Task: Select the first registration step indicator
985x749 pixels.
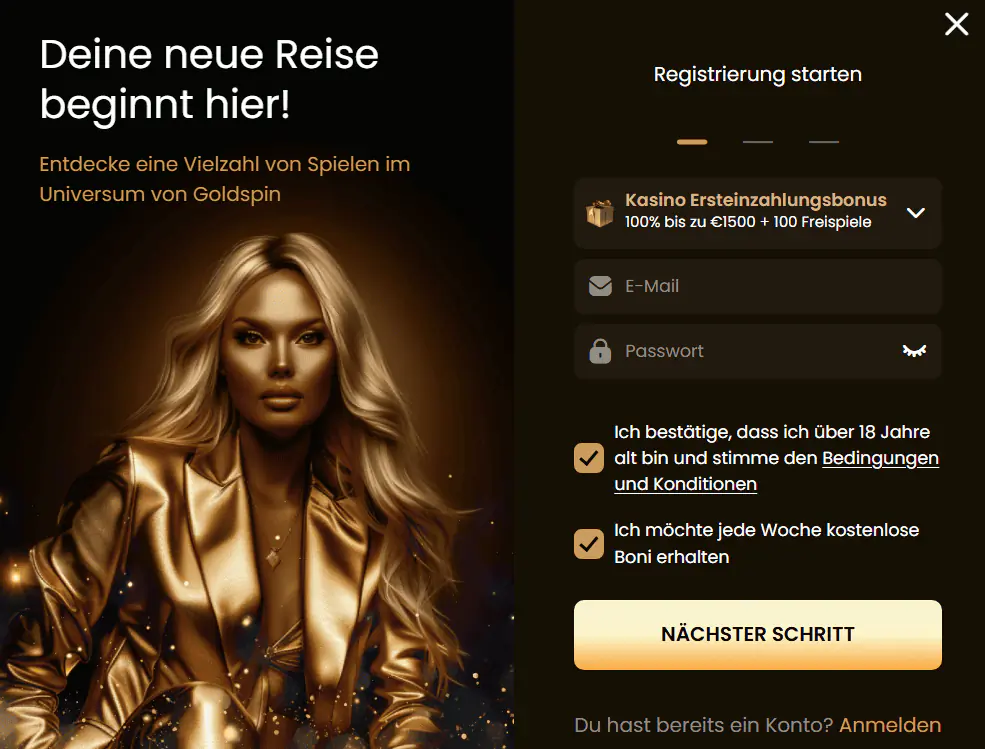Action: point(692,142)
